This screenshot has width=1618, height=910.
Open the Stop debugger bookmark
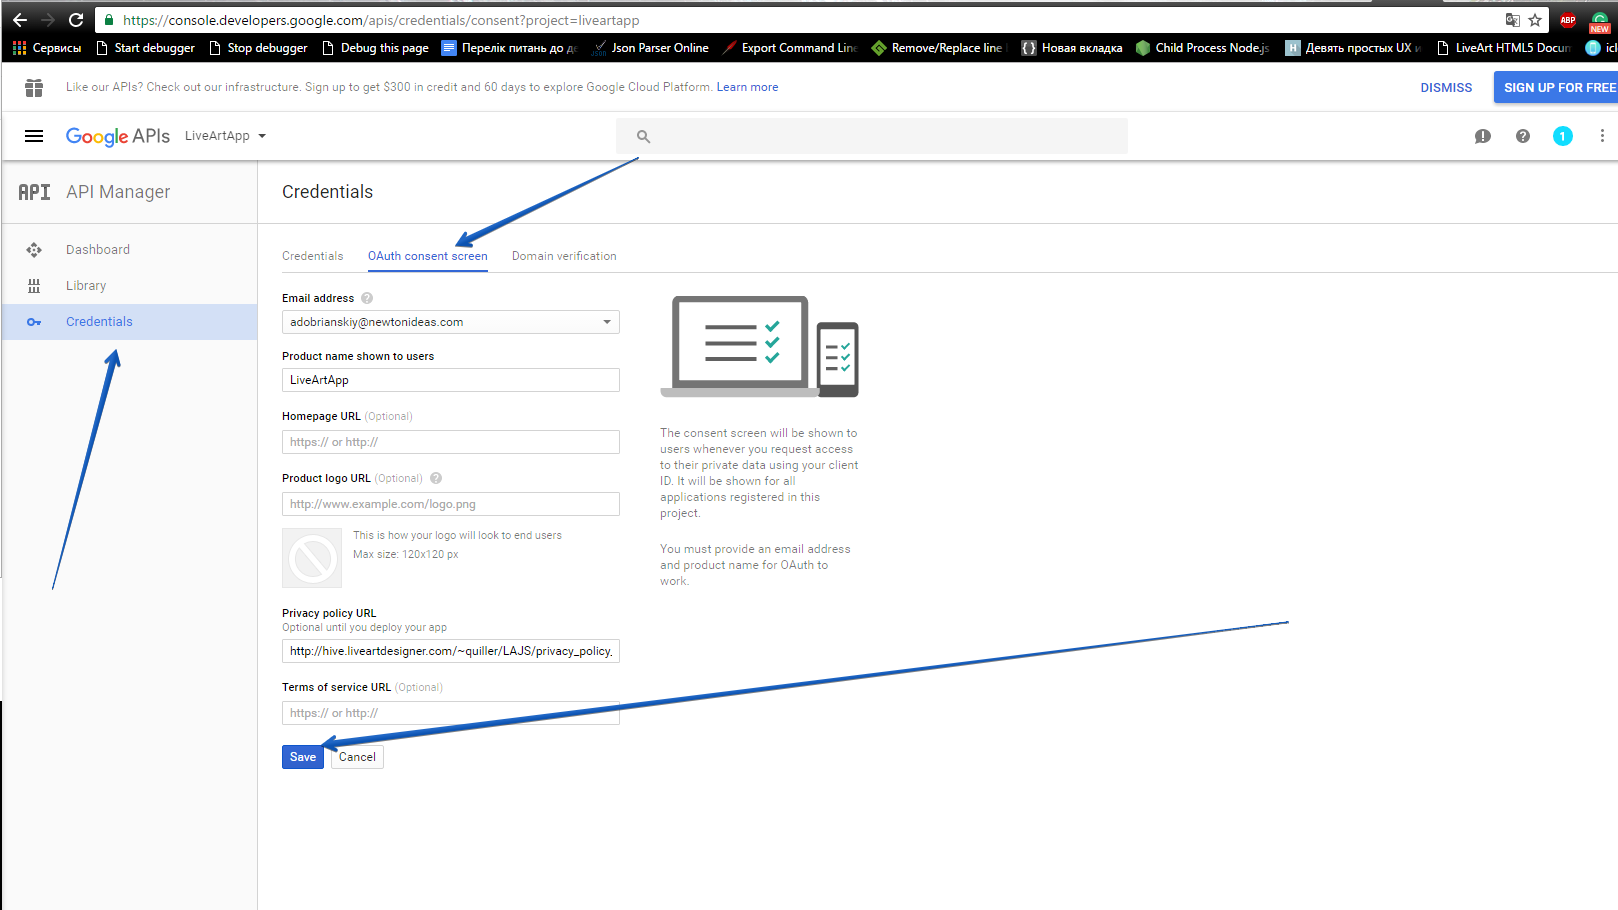pyautogui.click(x=258, y=48)
